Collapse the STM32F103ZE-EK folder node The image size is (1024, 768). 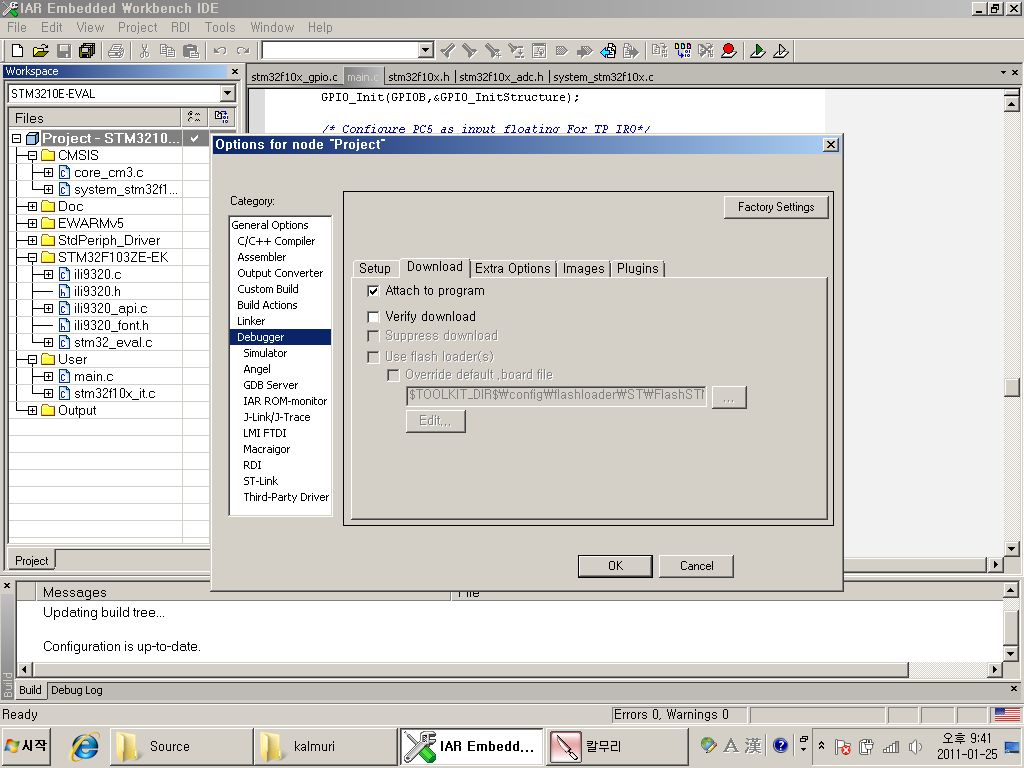[x=32, y=257]
